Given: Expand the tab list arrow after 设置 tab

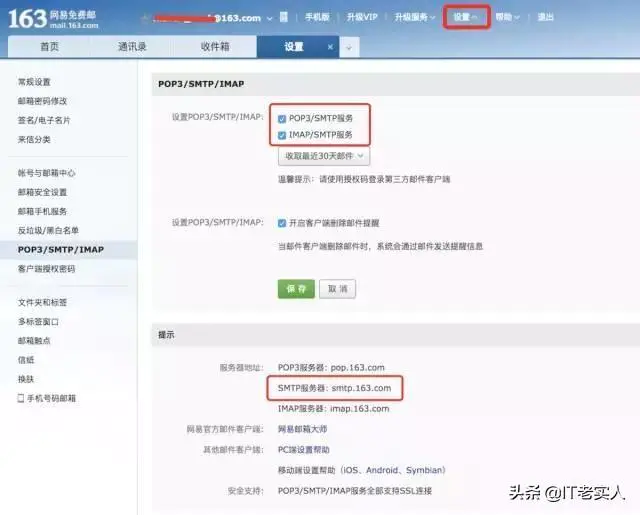Looking at the screenshot, I should click(349, 47).
